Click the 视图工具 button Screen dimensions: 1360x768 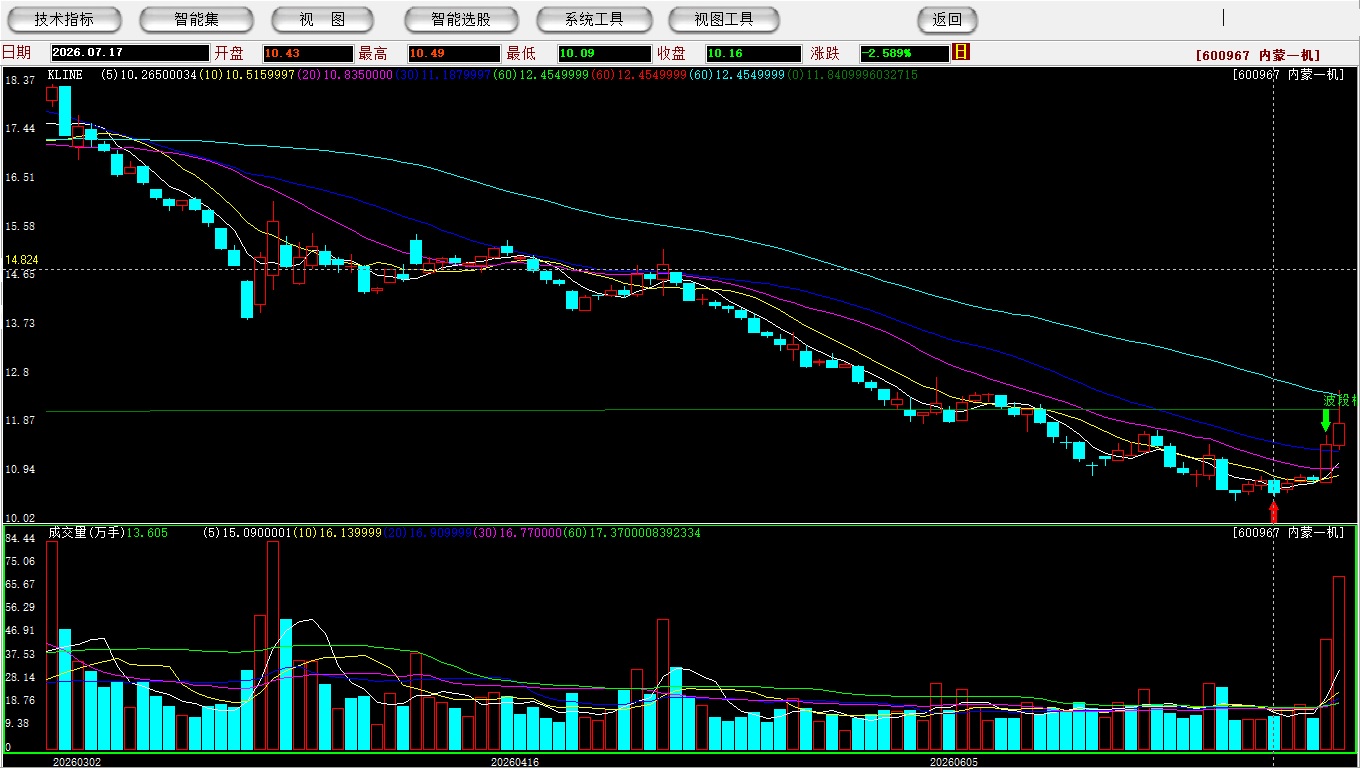(725, 19)
